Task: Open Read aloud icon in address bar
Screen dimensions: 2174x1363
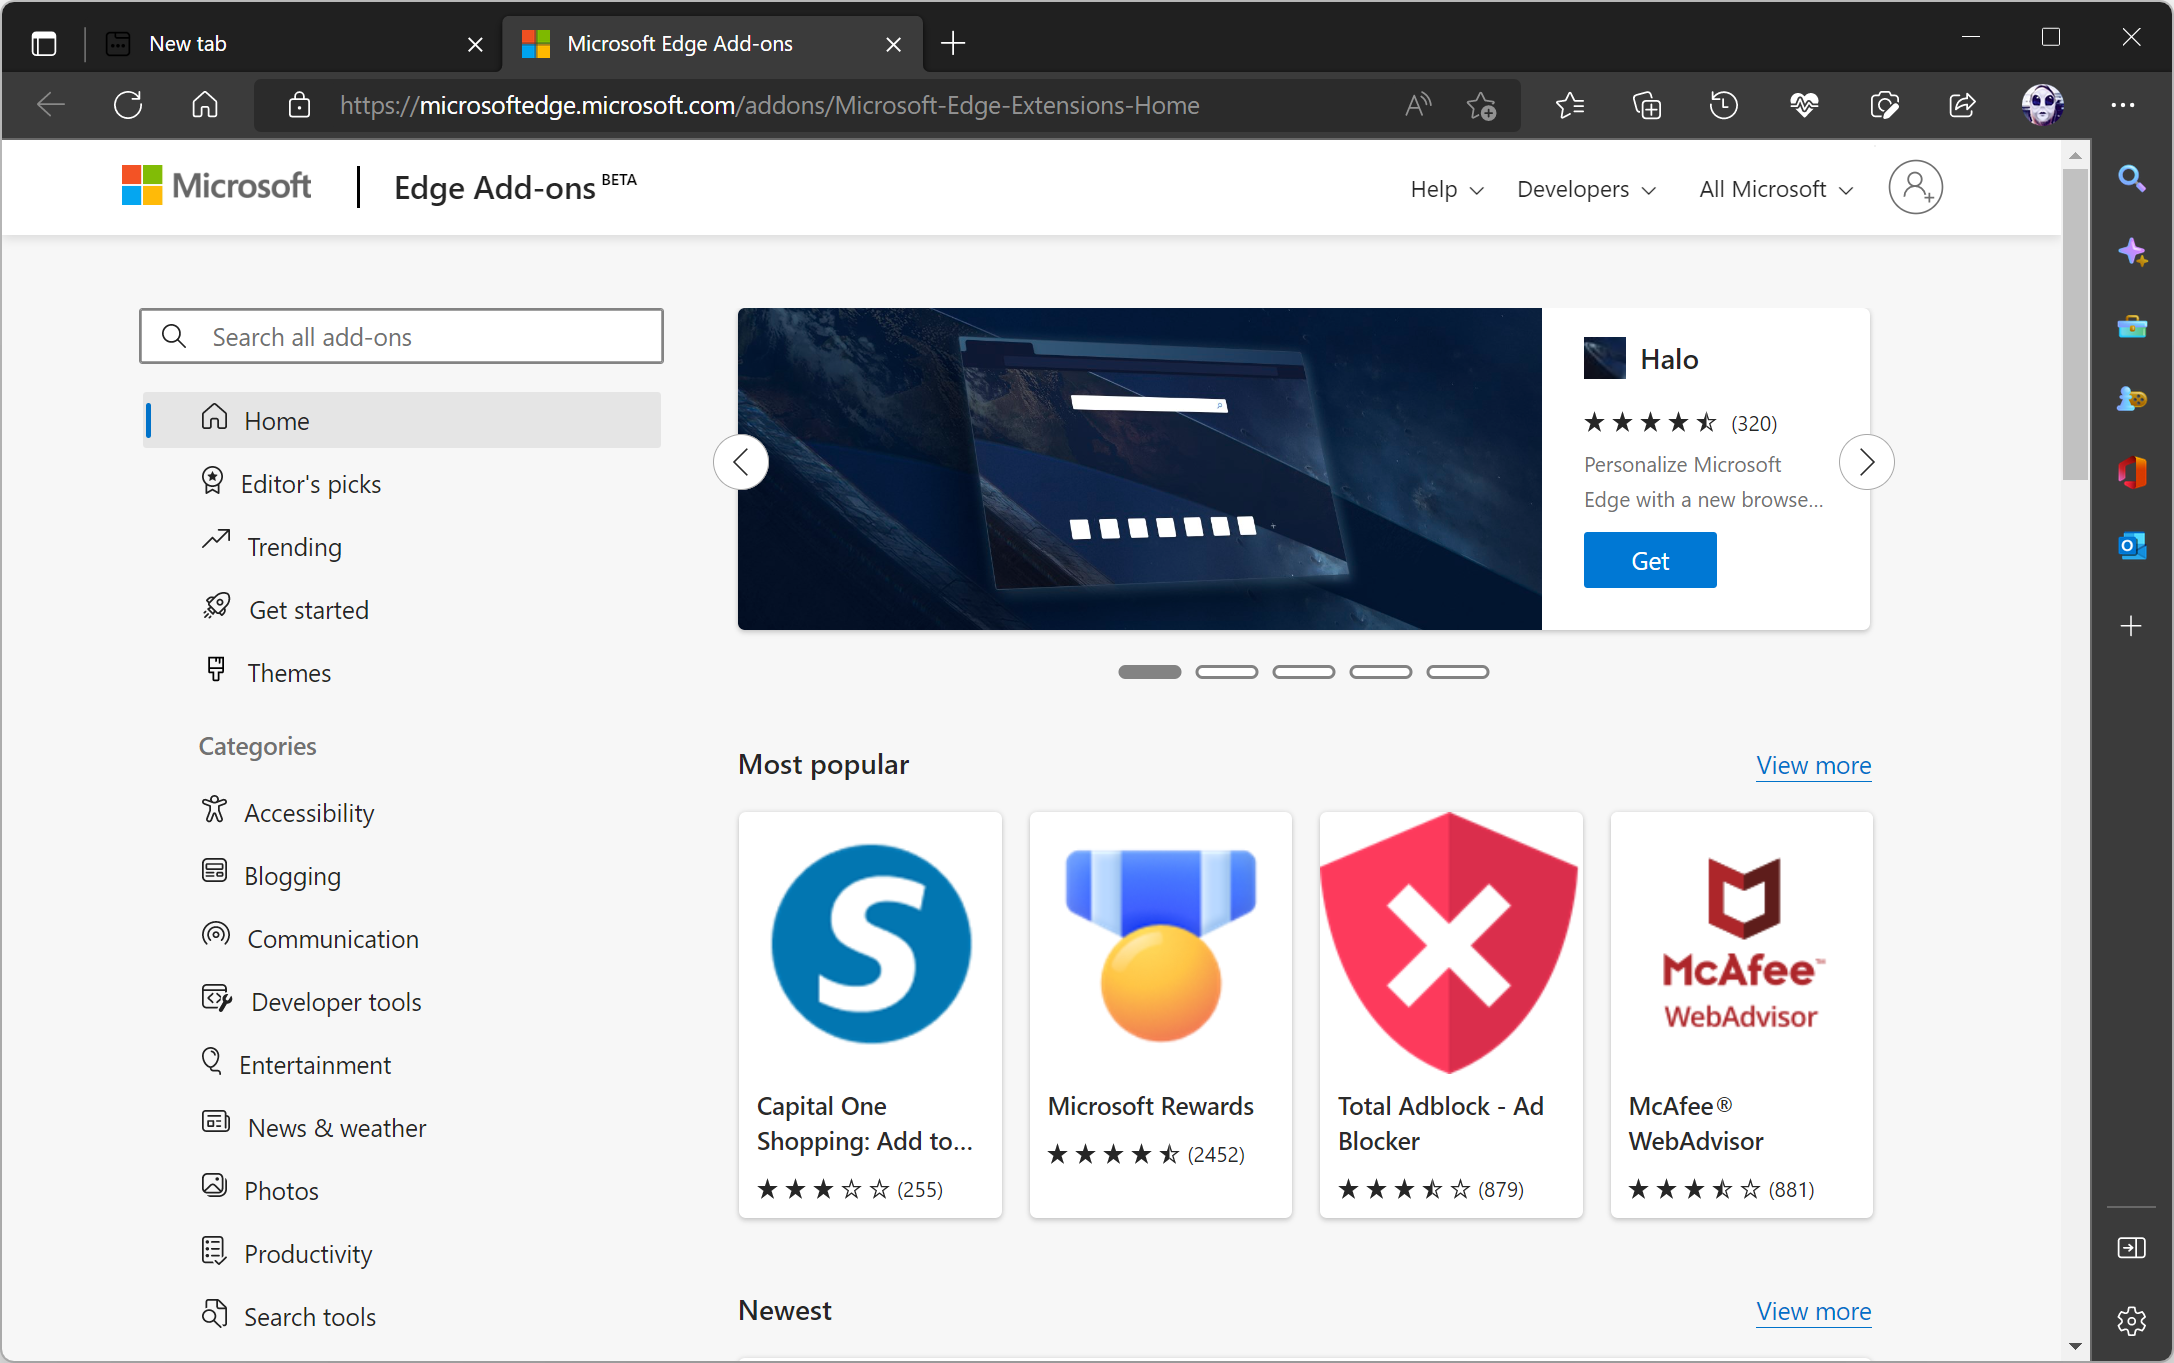Action: point(1418,105)
